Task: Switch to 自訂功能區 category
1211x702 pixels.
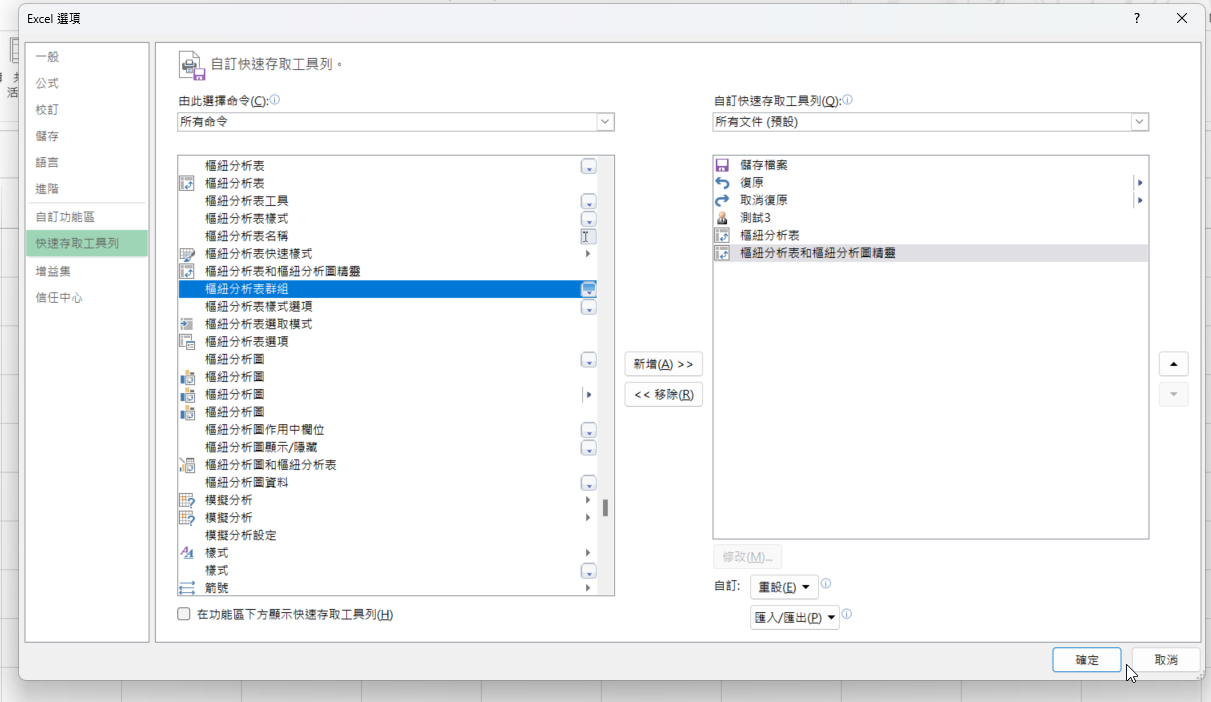Action: click(x=86, y=217)
